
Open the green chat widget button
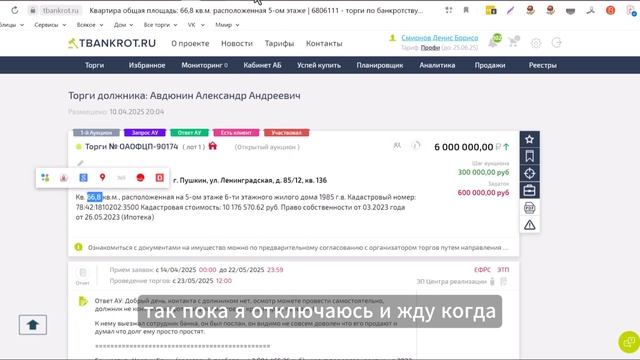(629, 341)
